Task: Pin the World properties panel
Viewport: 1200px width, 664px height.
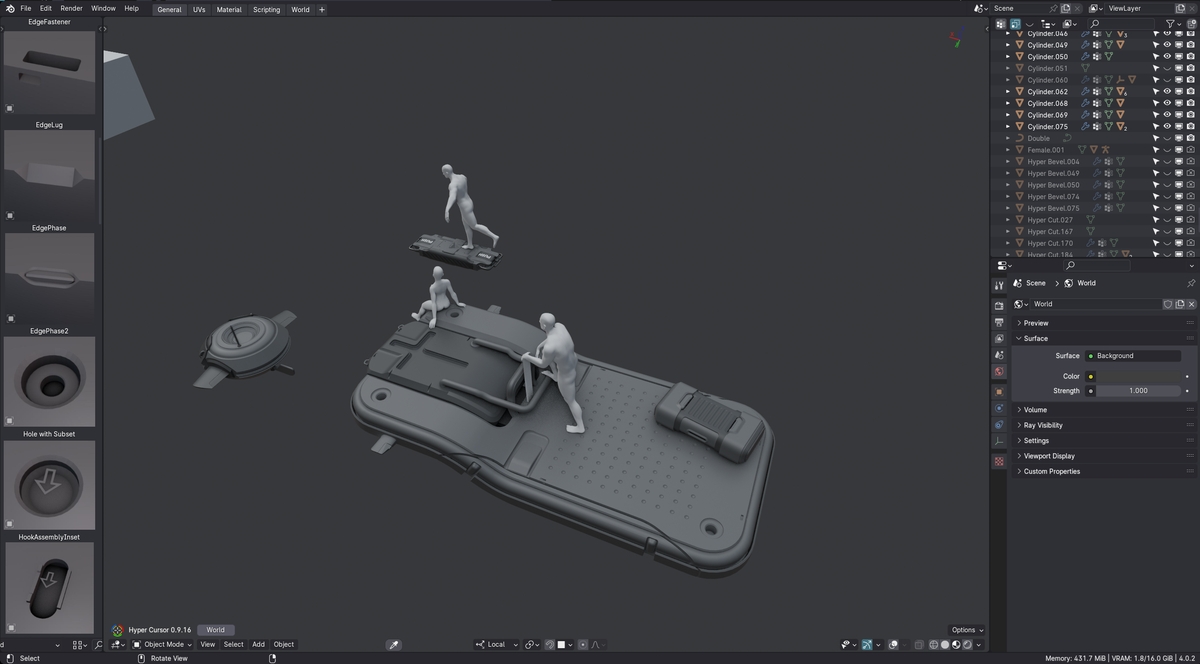Action: coord(1190,283)
